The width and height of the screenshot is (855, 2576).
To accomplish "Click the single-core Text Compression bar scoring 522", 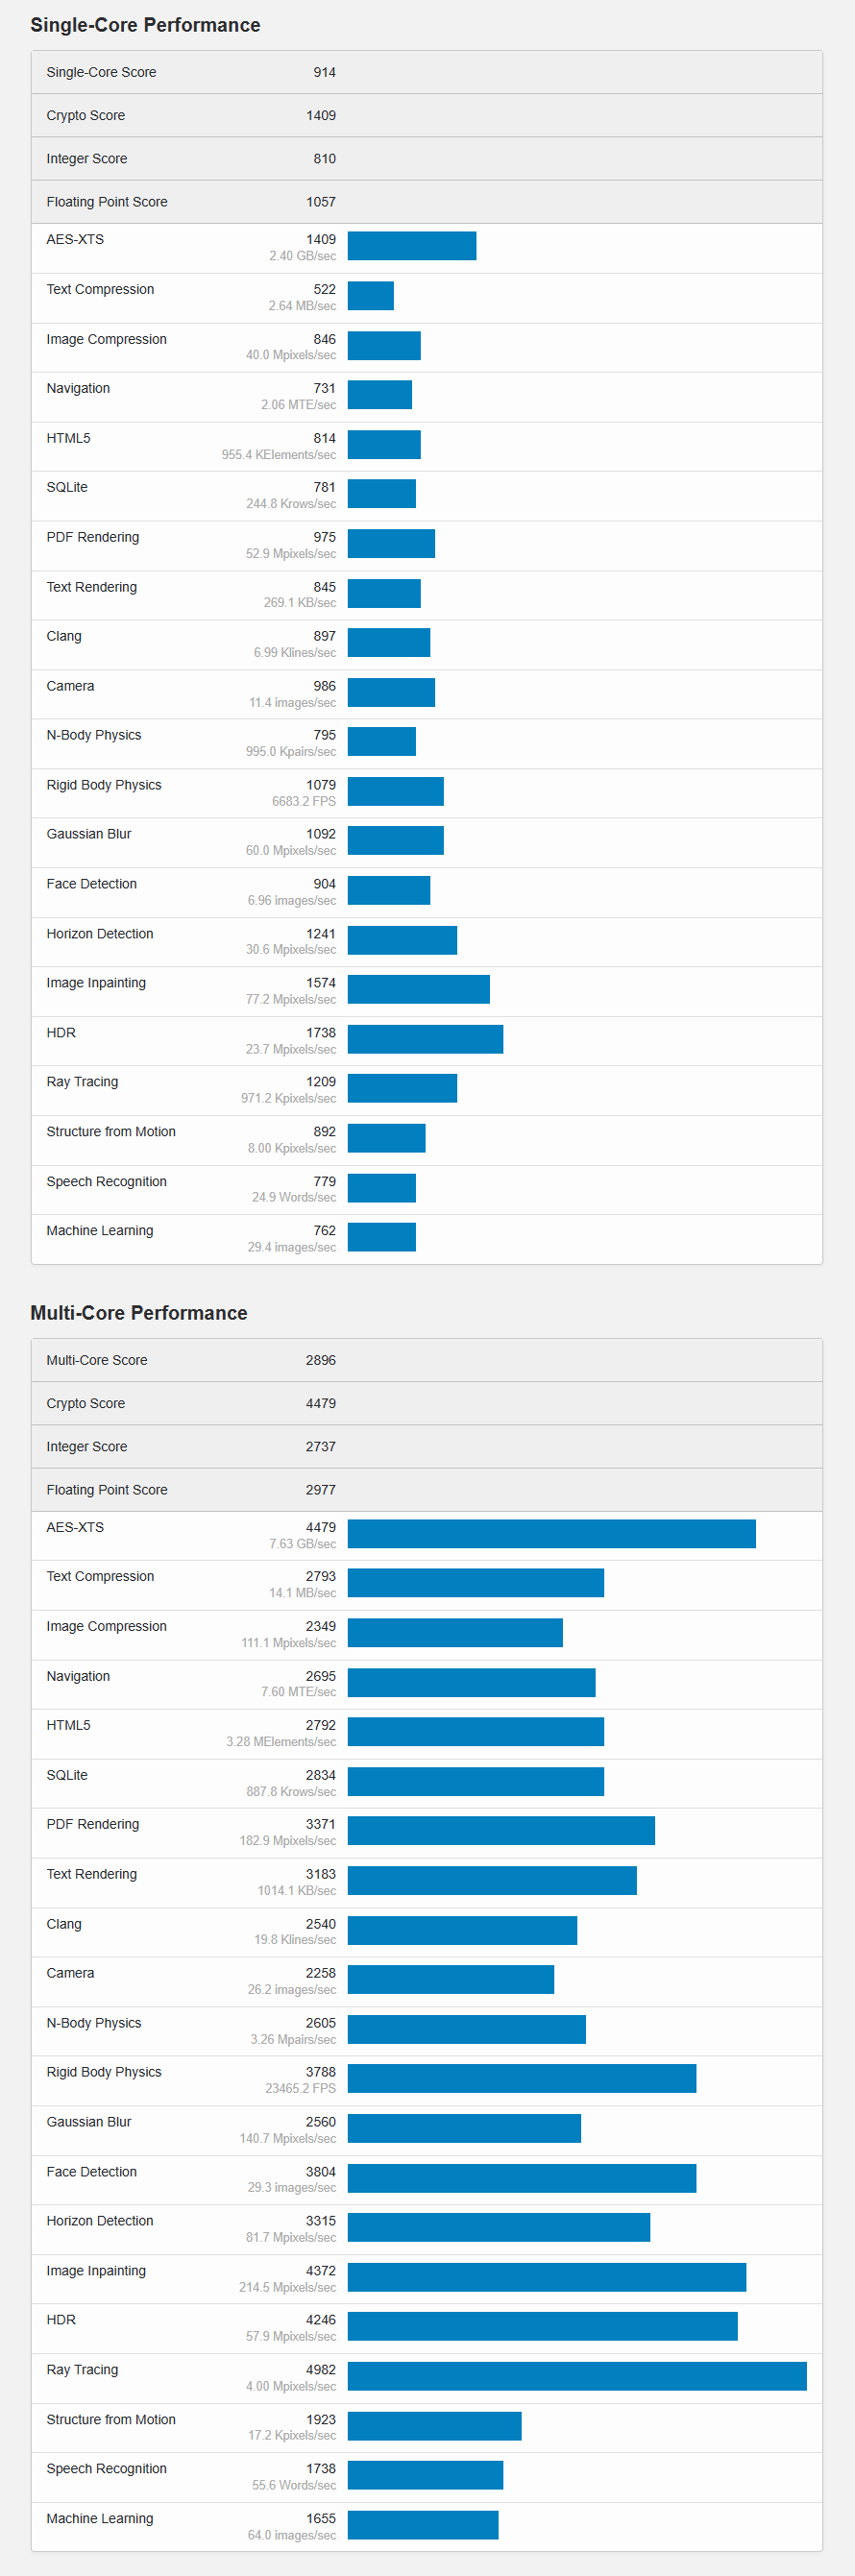I will (370, 296).
